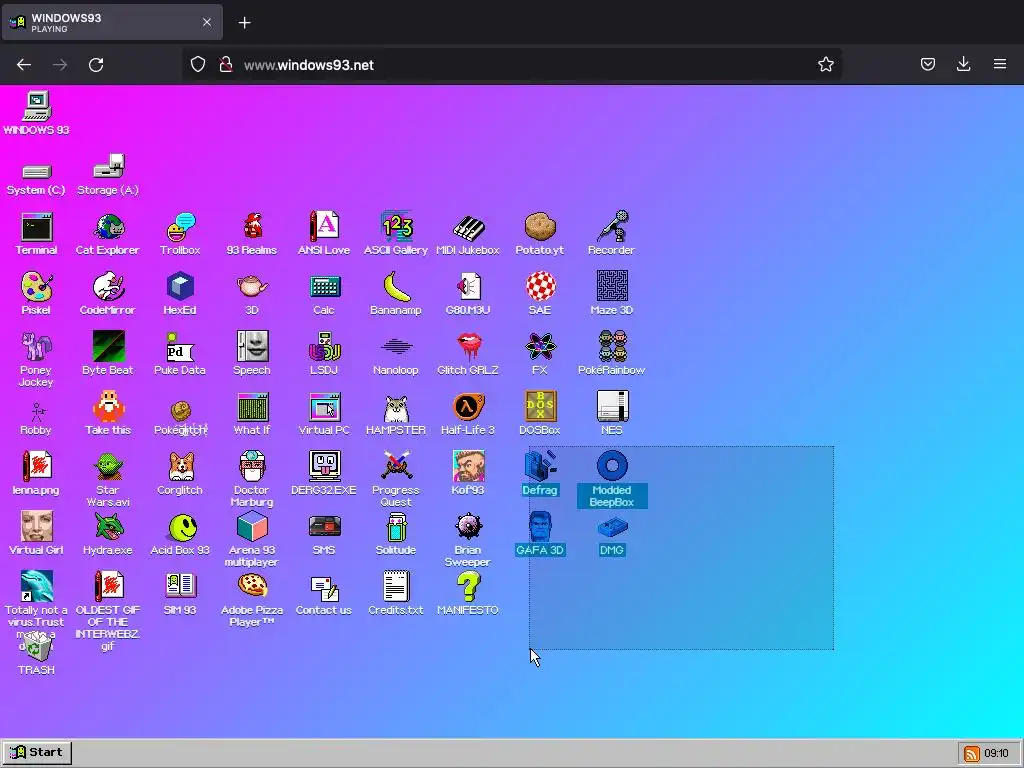Click the RSS feed tray icon
1024x768 pixels.
point(971,754)
